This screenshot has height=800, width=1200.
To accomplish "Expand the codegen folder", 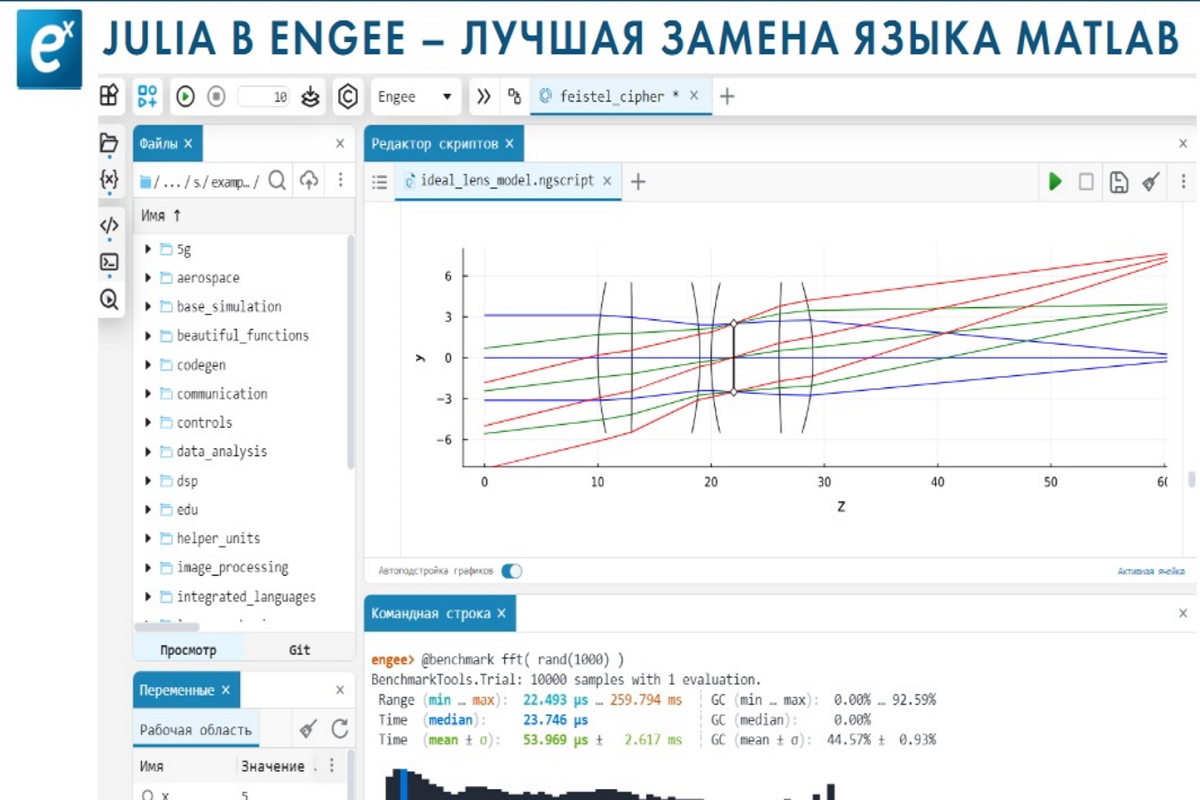I will [x=148, y=365].
